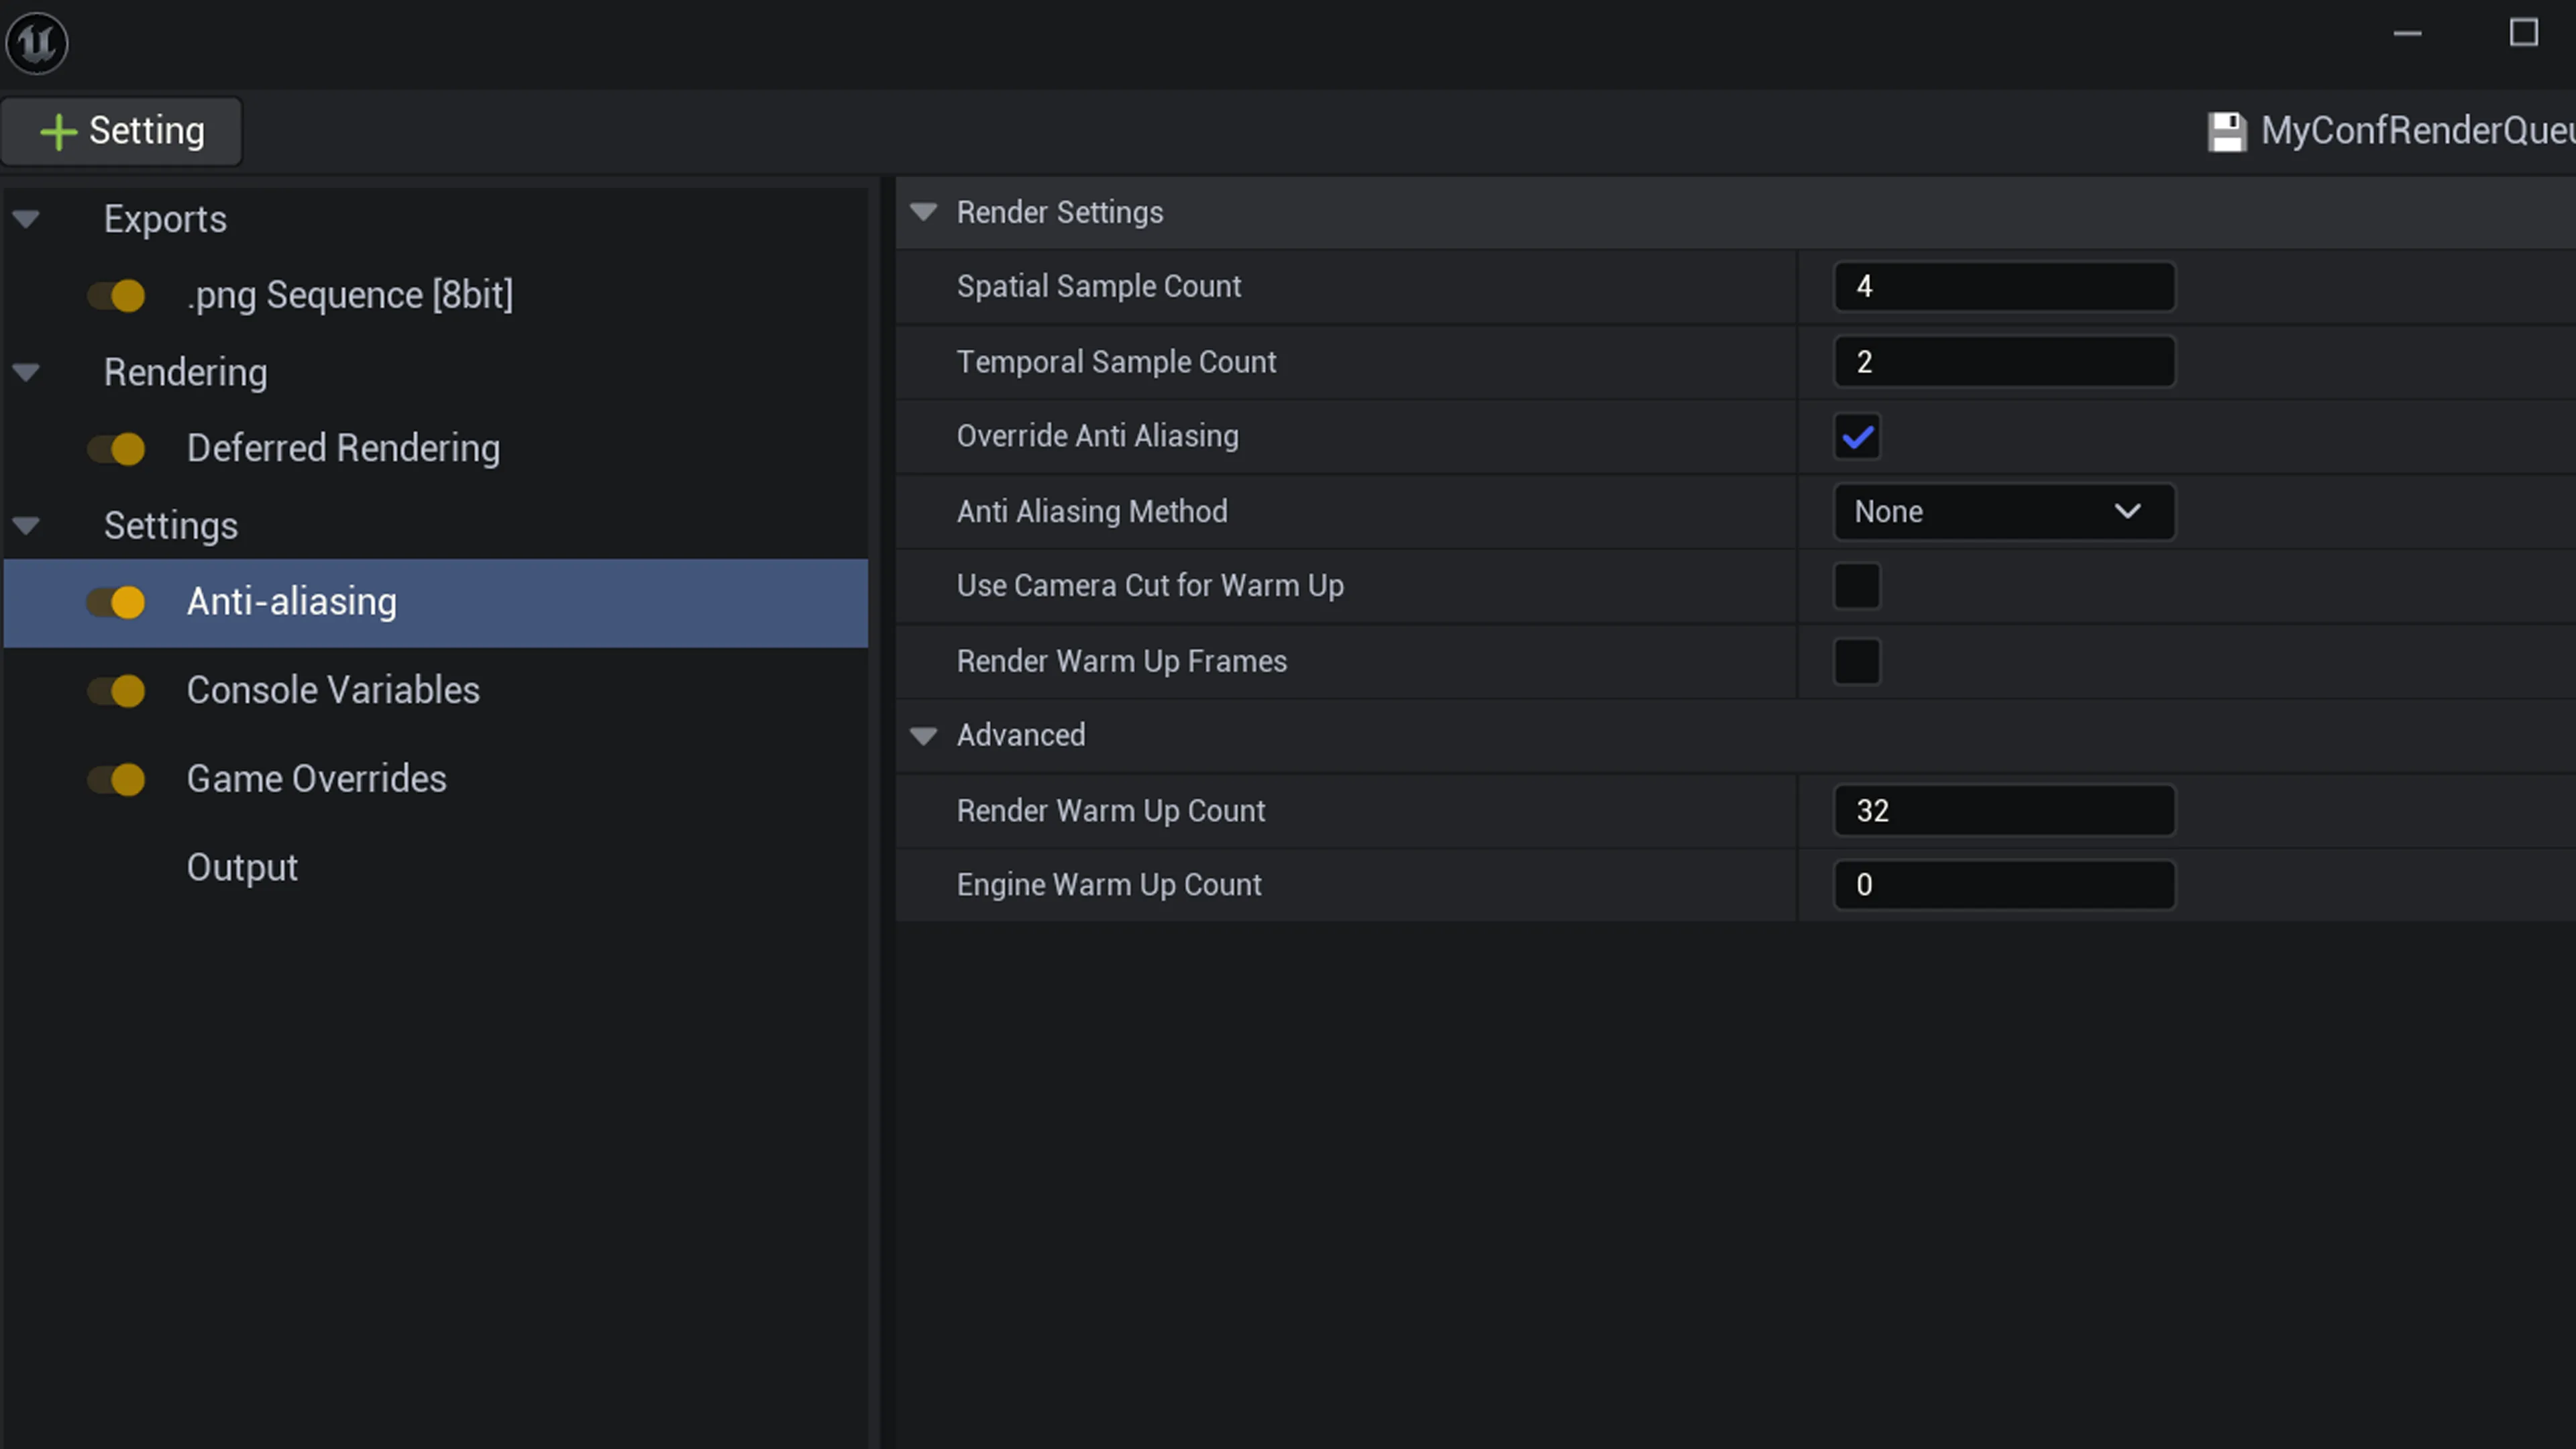Toggle the Deferred Rendering switch
The width and height of the screenshot is (2576, 1449).
[x=116, y=449]
